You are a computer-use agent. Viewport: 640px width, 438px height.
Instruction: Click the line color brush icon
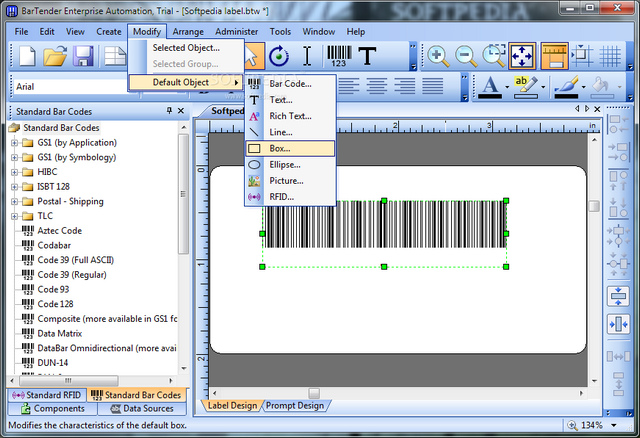(566, 87)
